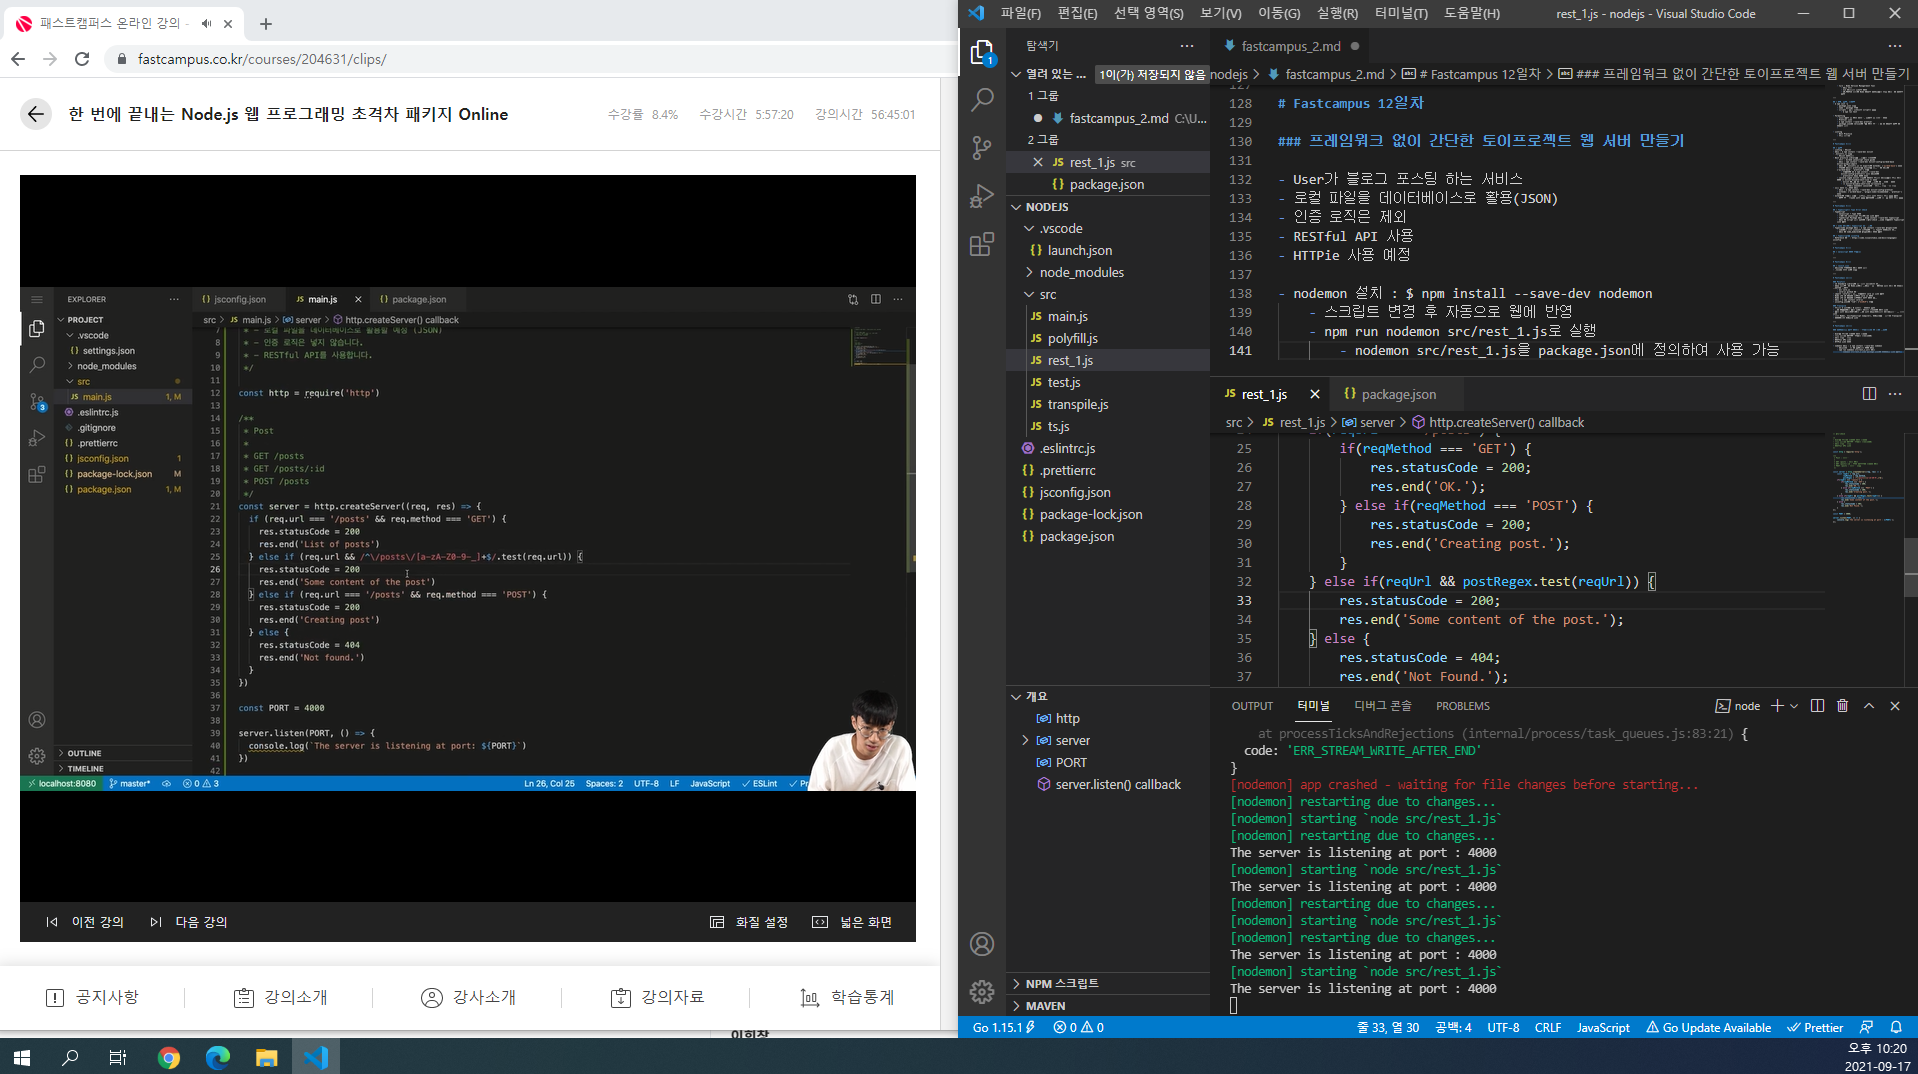1918x1074 pixels.
Task: Open main.js in the src folder tree
Action: pos(1068,317)
